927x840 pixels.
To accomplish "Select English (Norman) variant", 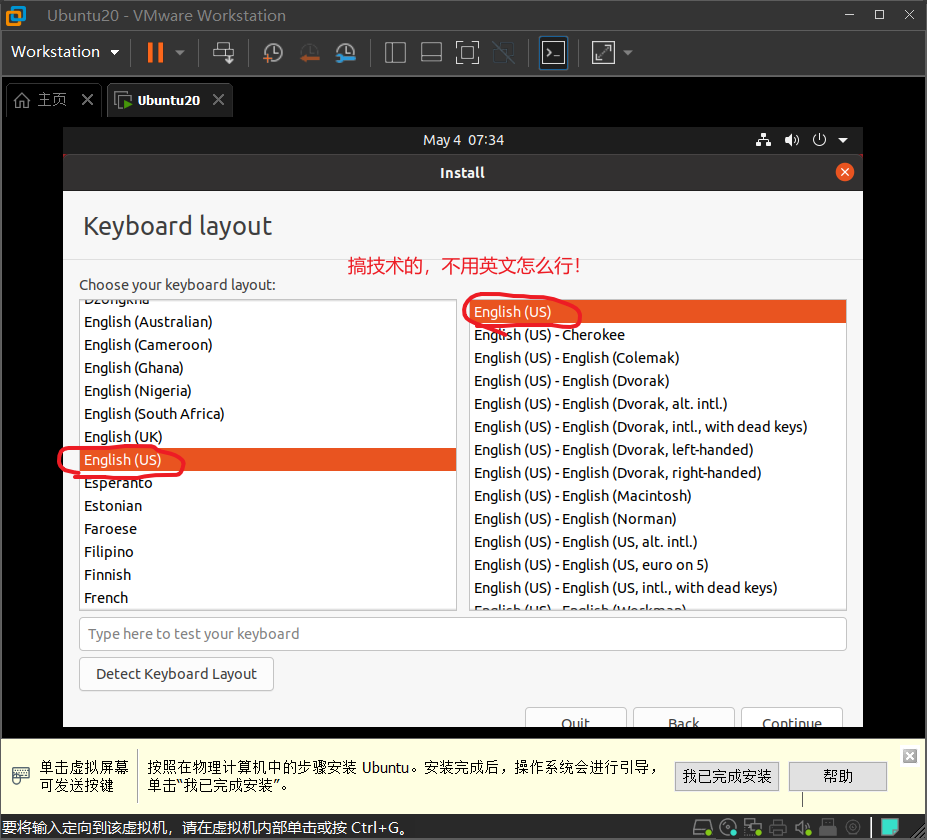I will pyautogui.click(x=658, y=519).
